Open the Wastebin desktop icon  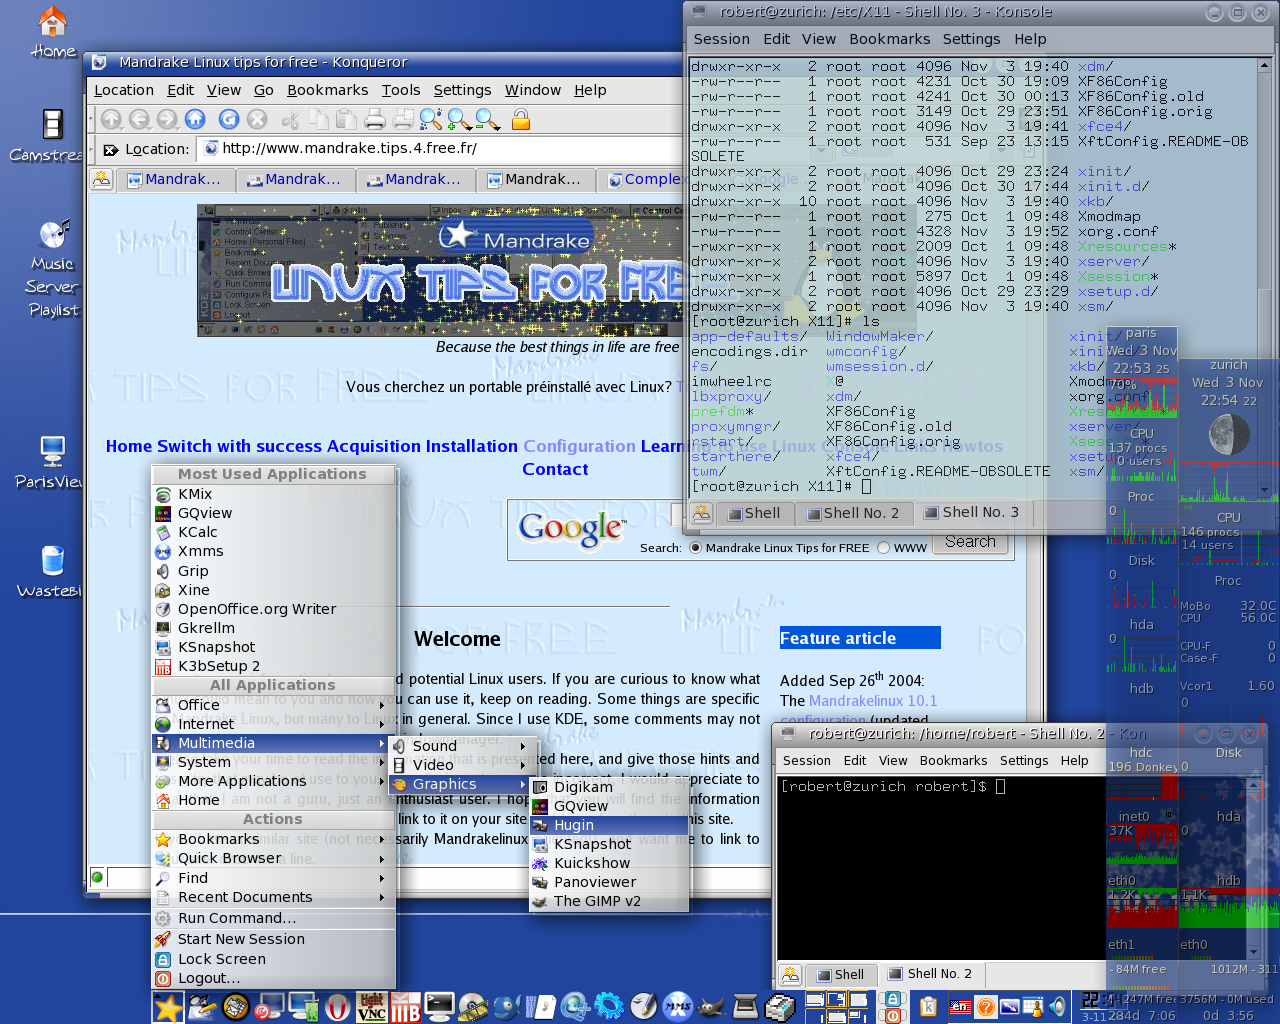pos(52,572)
